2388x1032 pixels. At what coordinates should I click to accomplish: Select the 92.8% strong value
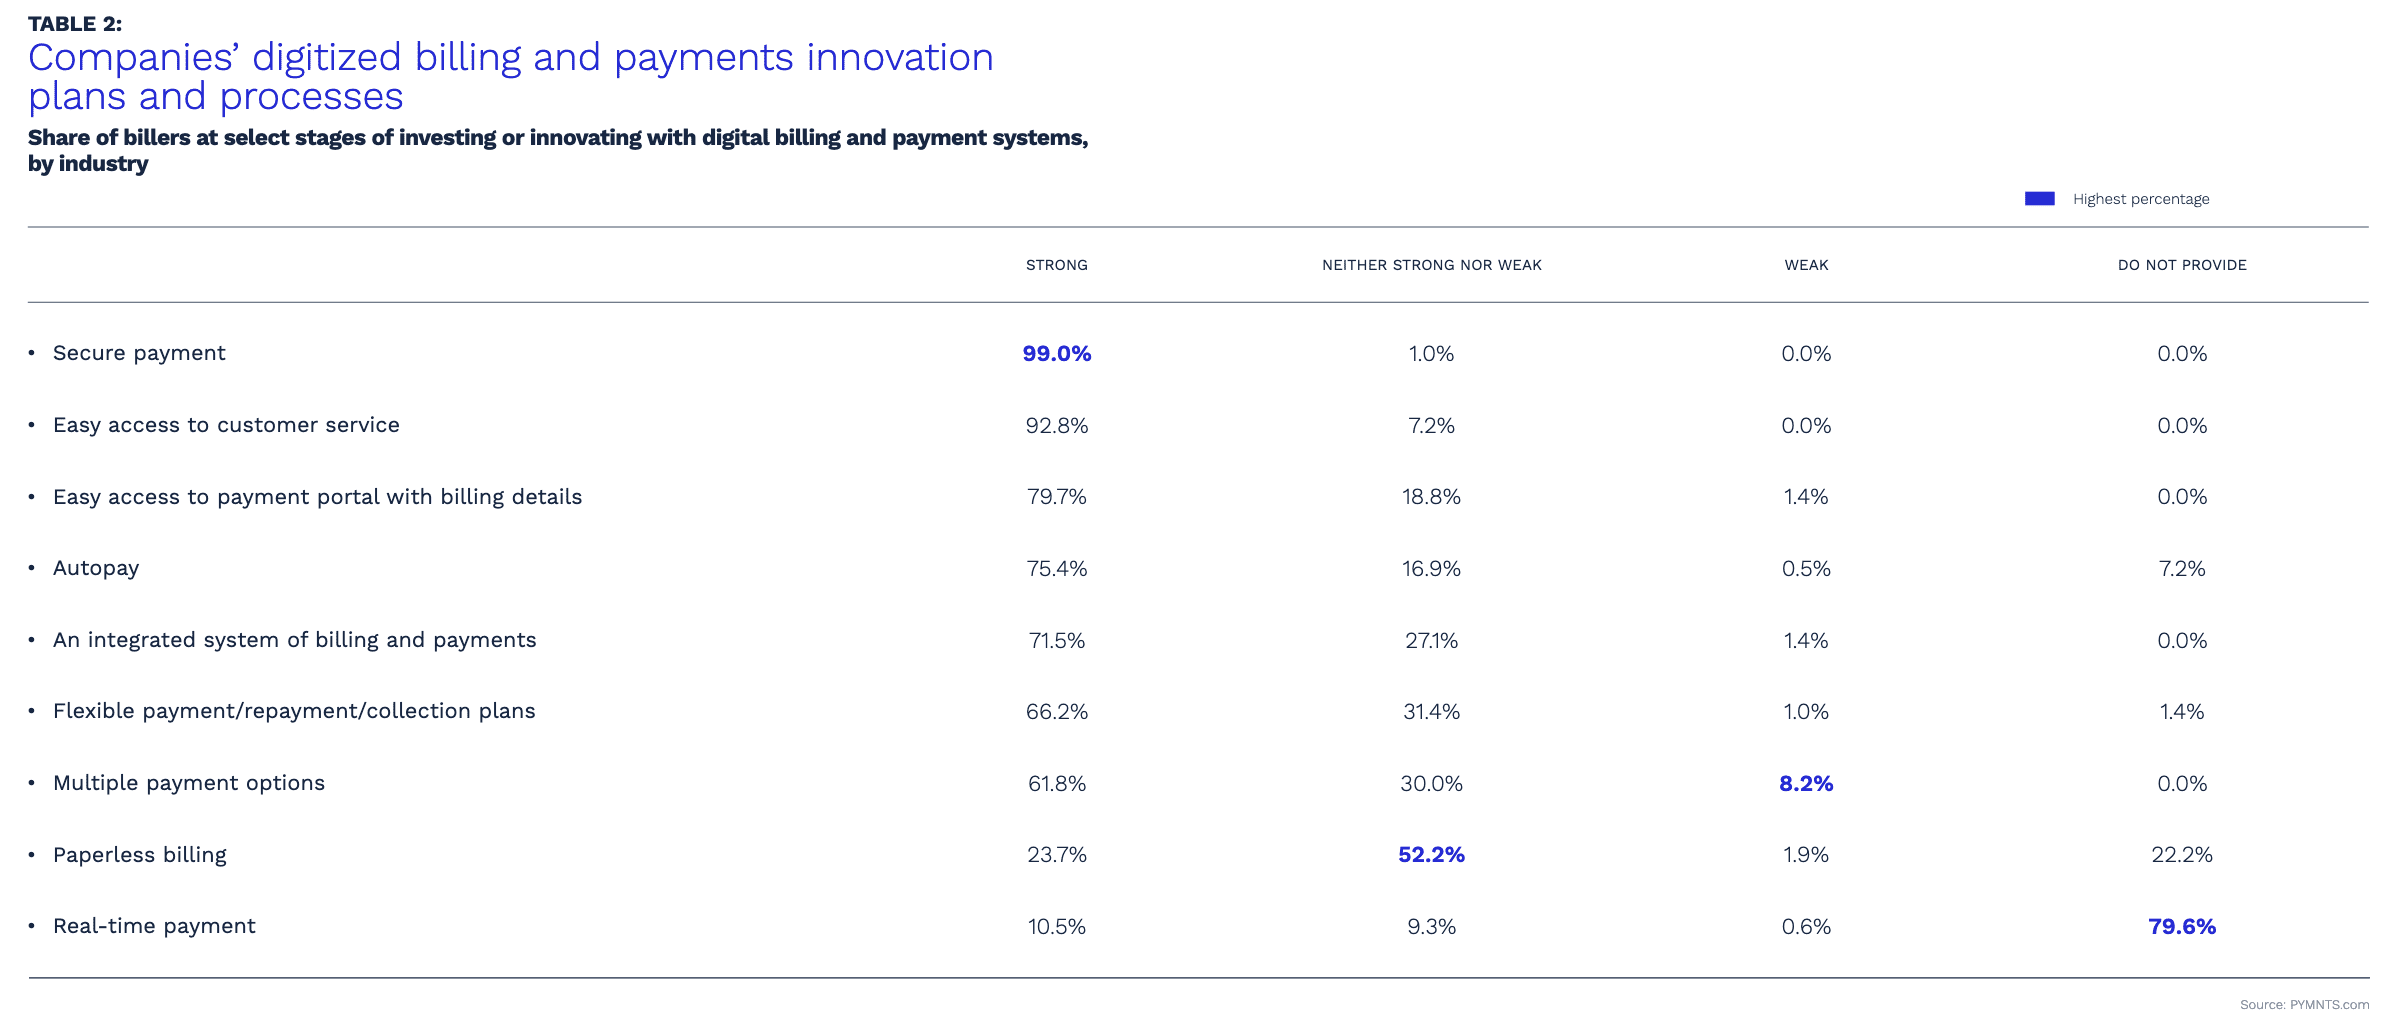pos(1056,426)
